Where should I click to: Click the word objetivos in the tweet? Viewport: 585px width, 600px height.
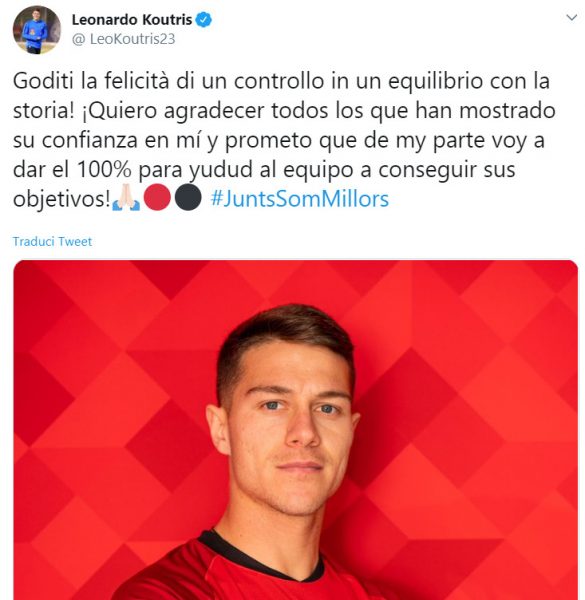pos(61,199)
